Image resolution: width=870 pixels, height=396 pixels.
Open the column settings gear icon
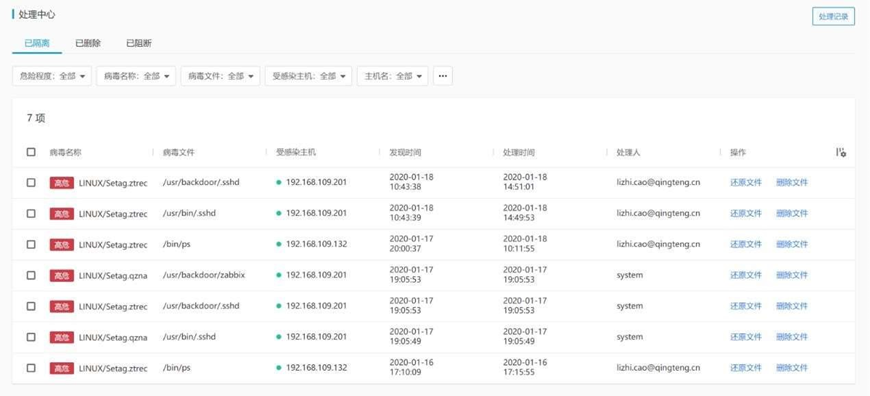coord(841,152)
